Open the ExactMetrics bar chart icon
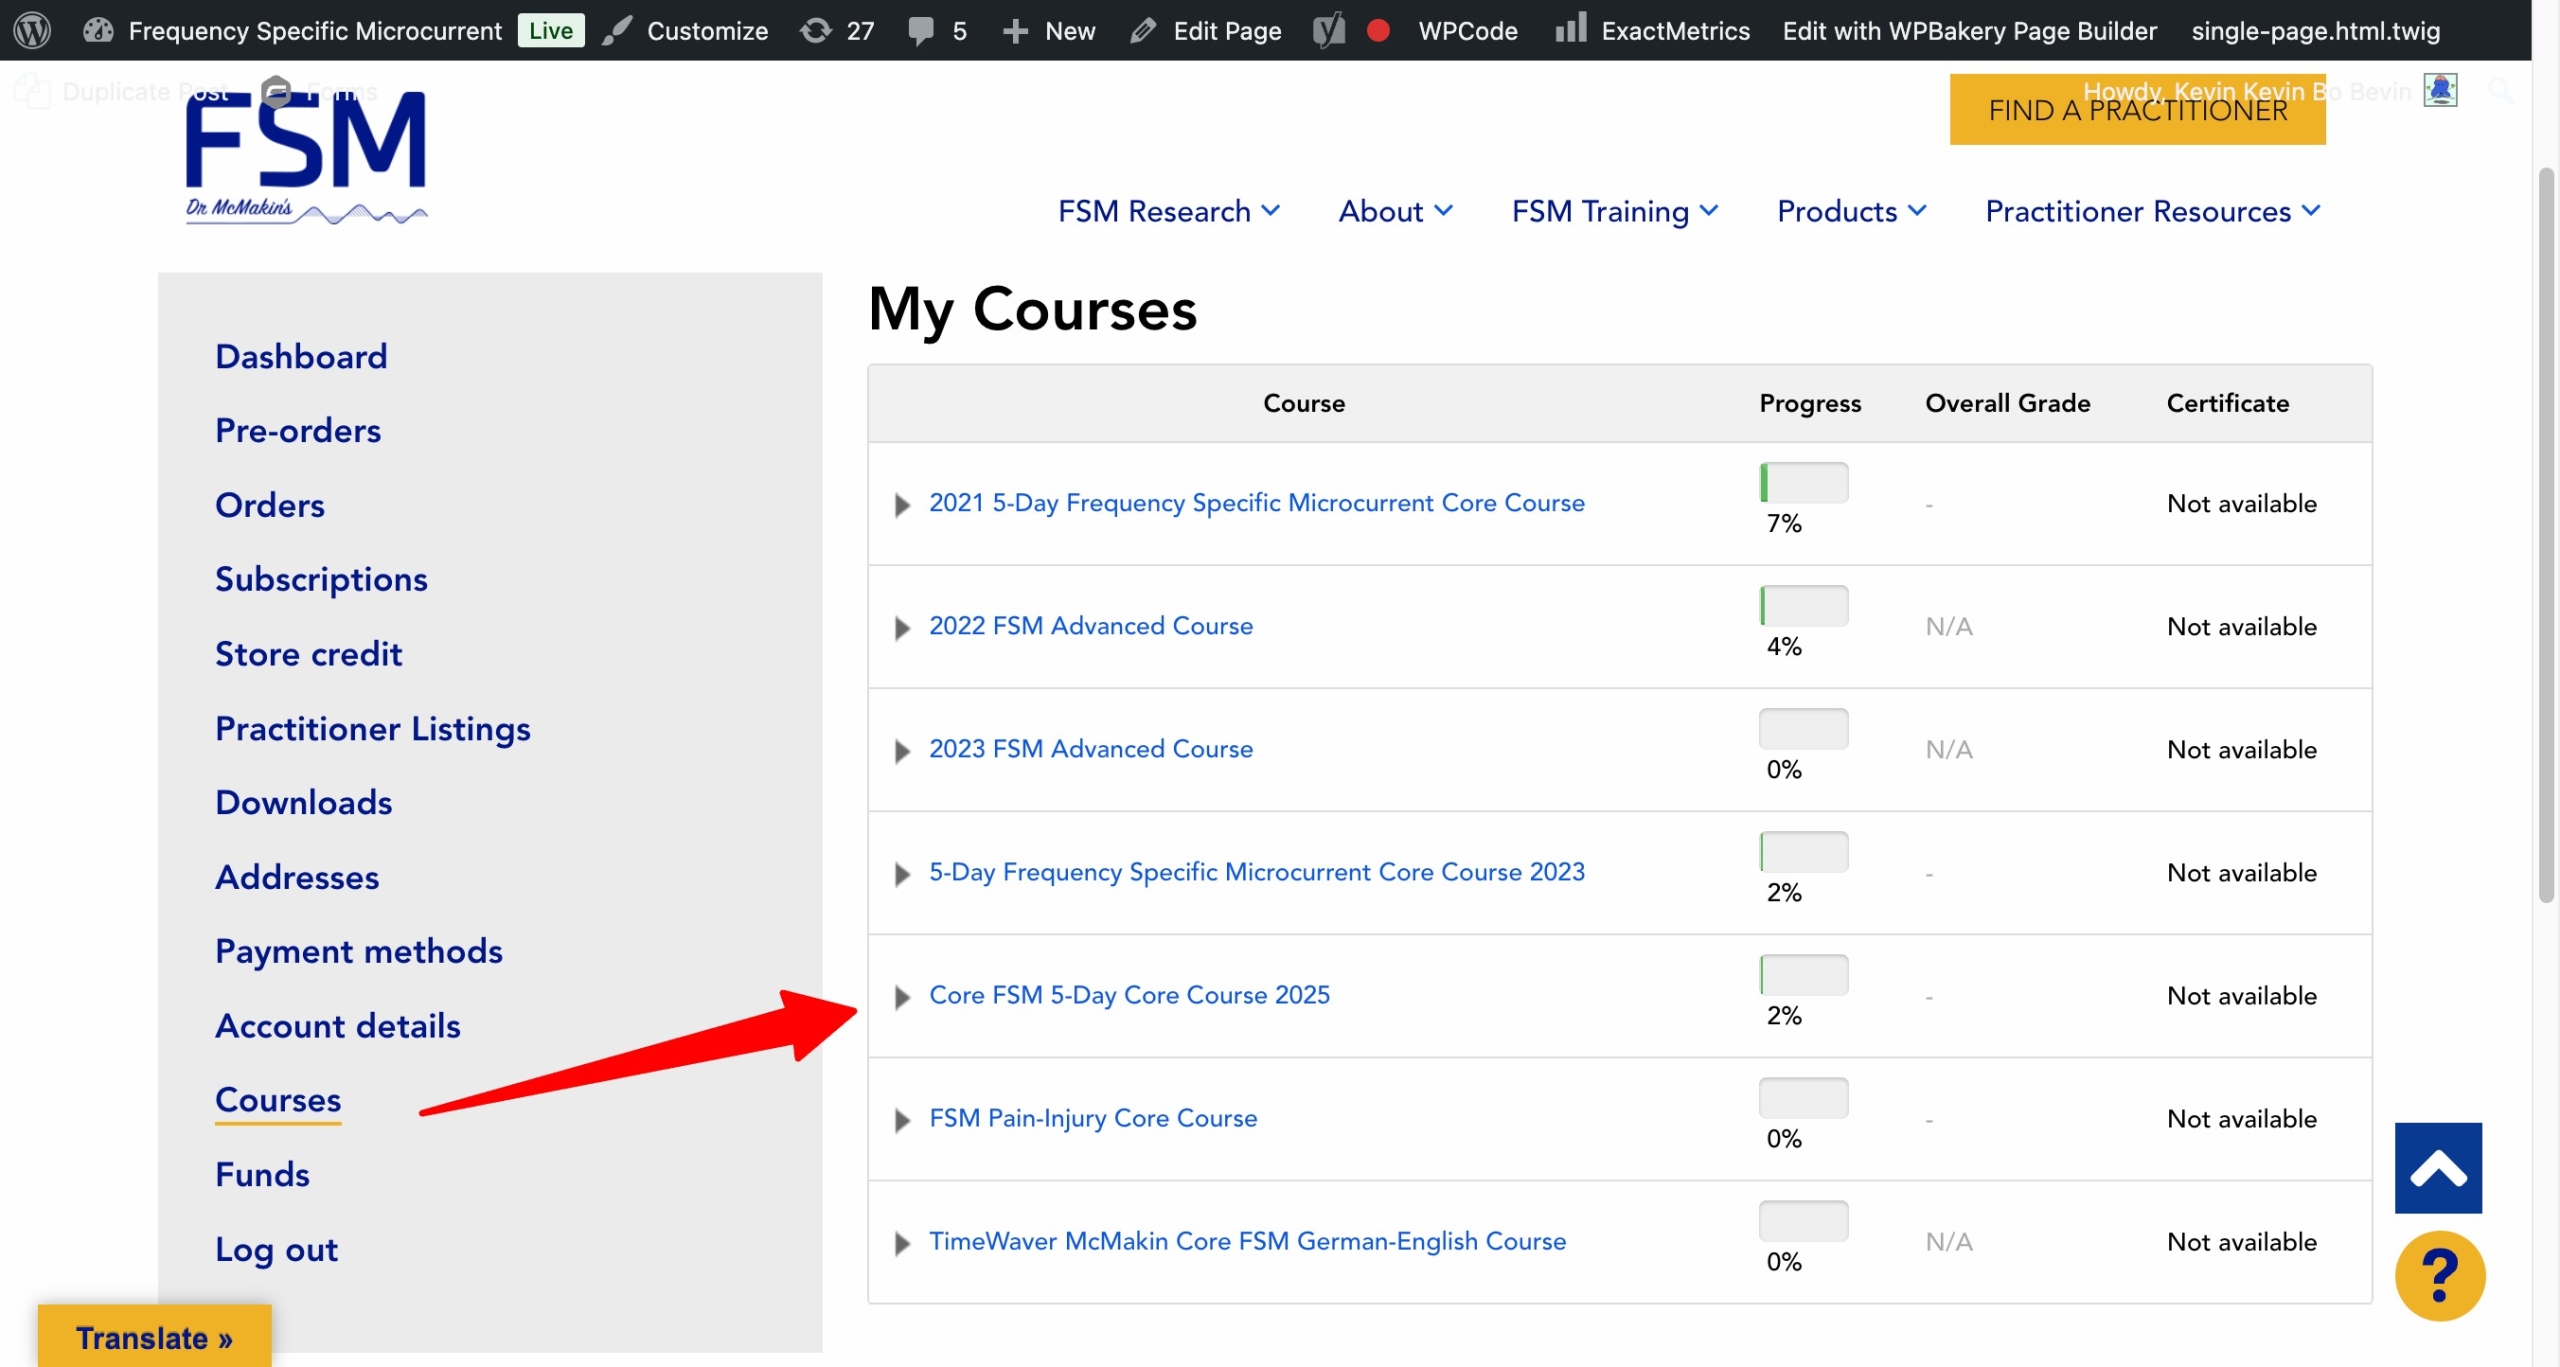Viewport: 2560px width, 1367px height. pos(1570,28)
